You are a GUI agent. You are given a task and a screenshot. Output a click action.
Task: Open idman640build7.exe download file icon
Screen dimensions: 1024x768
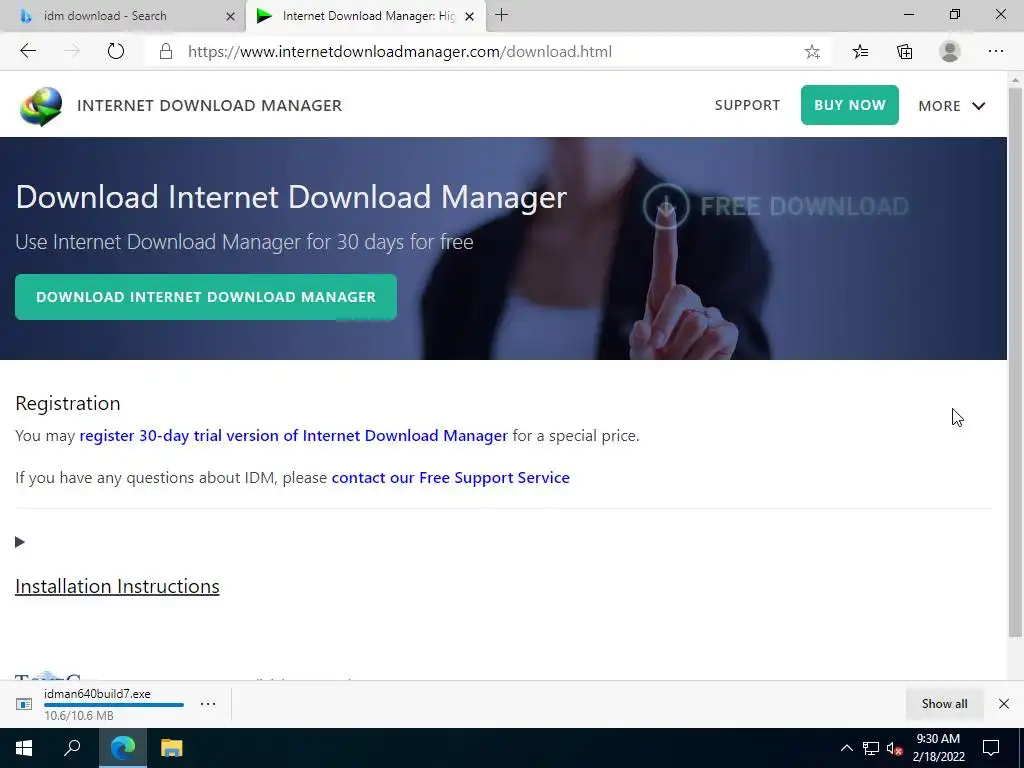coord(24,704)
